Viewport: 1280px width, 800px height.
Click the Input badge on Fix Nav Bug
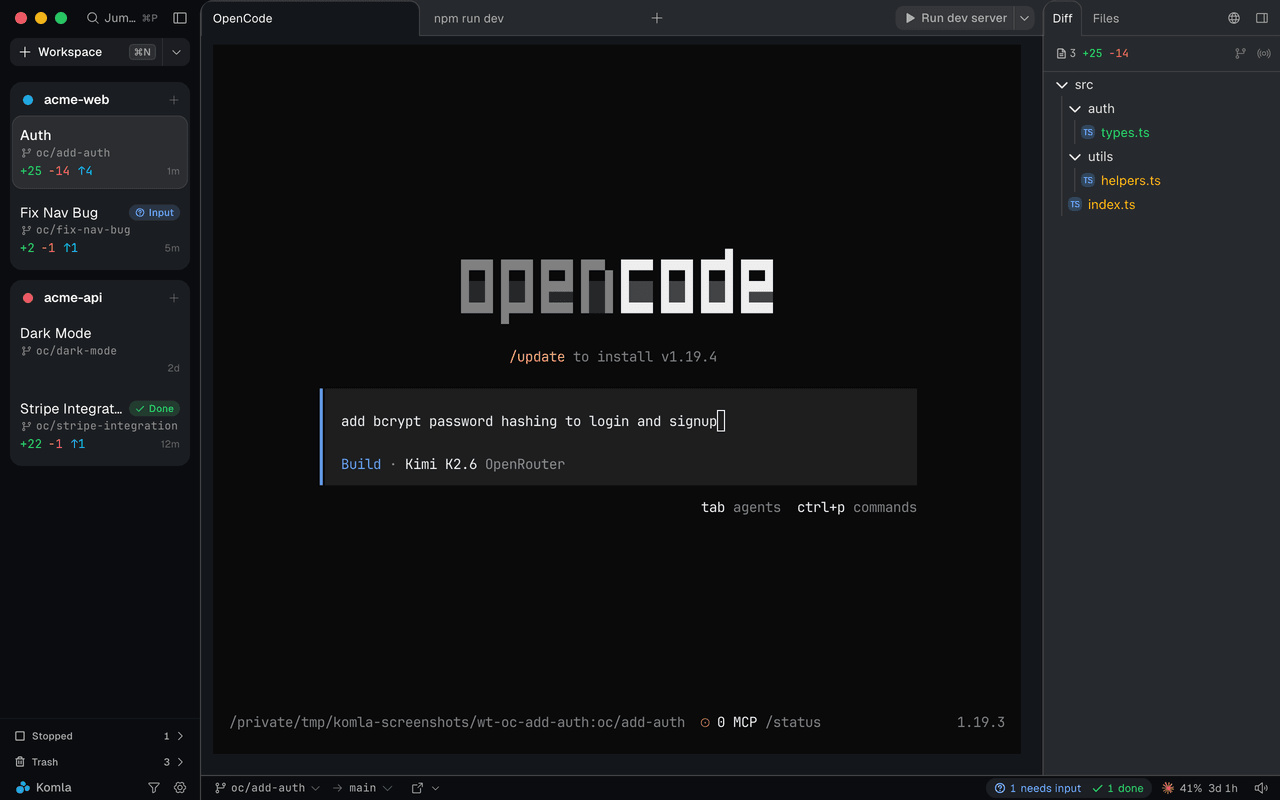point(154,212)
